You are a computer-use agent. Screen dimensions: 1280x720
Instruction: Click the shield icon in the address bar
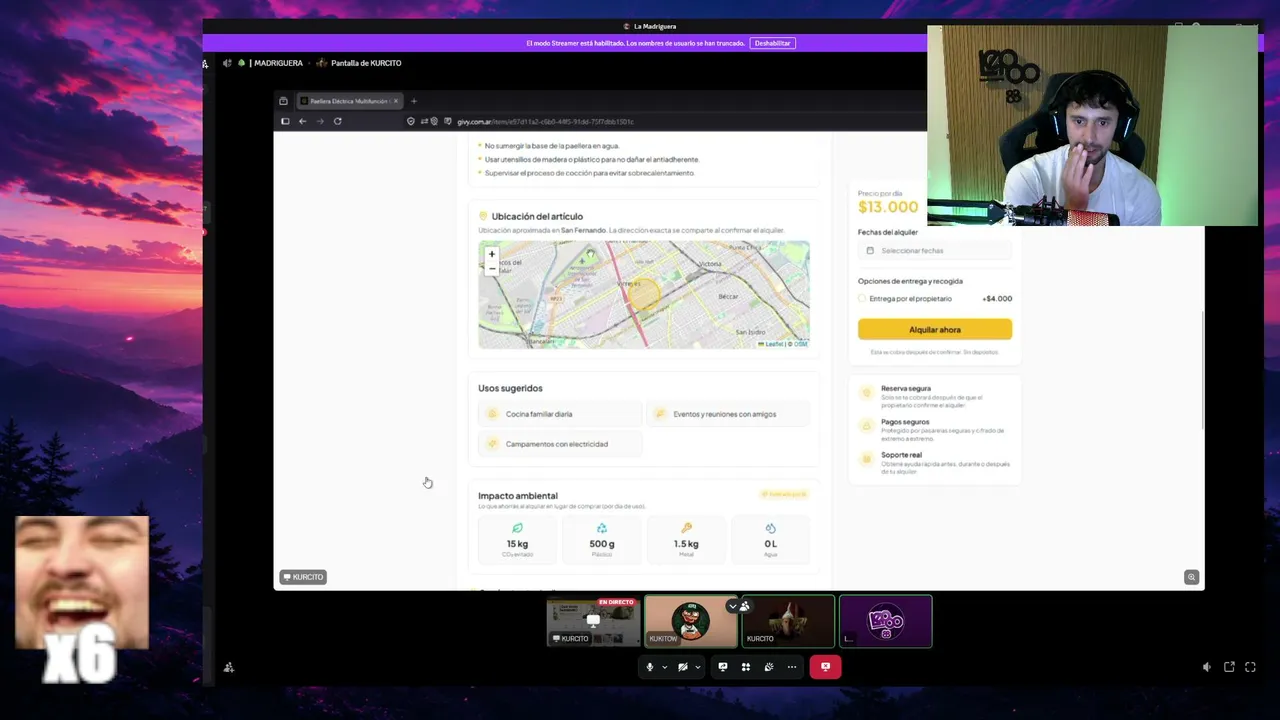pos(411,121)
